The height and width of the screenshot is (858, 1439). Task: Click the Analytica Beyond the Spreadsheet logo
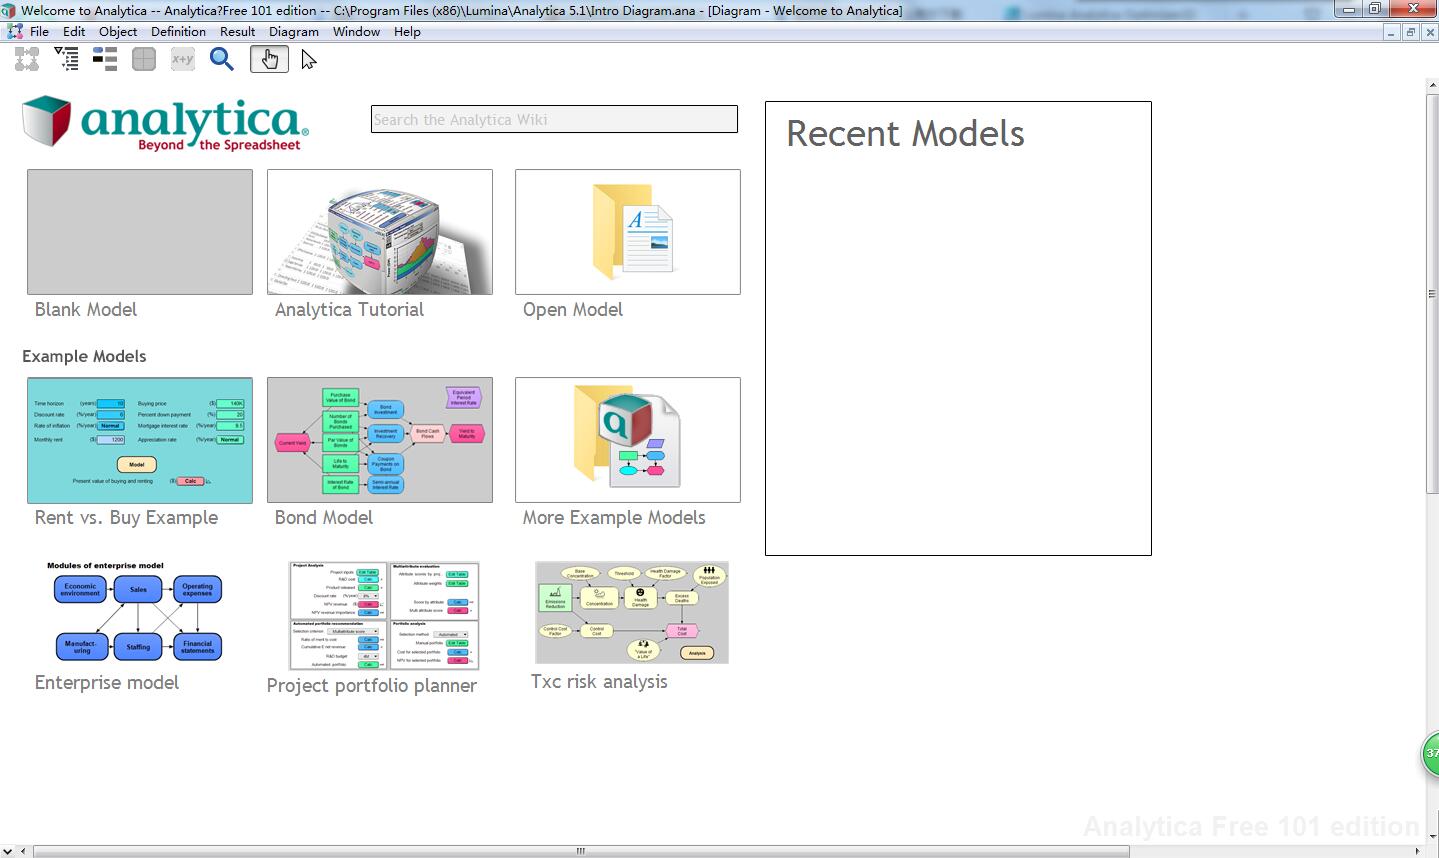pos(165,123)
